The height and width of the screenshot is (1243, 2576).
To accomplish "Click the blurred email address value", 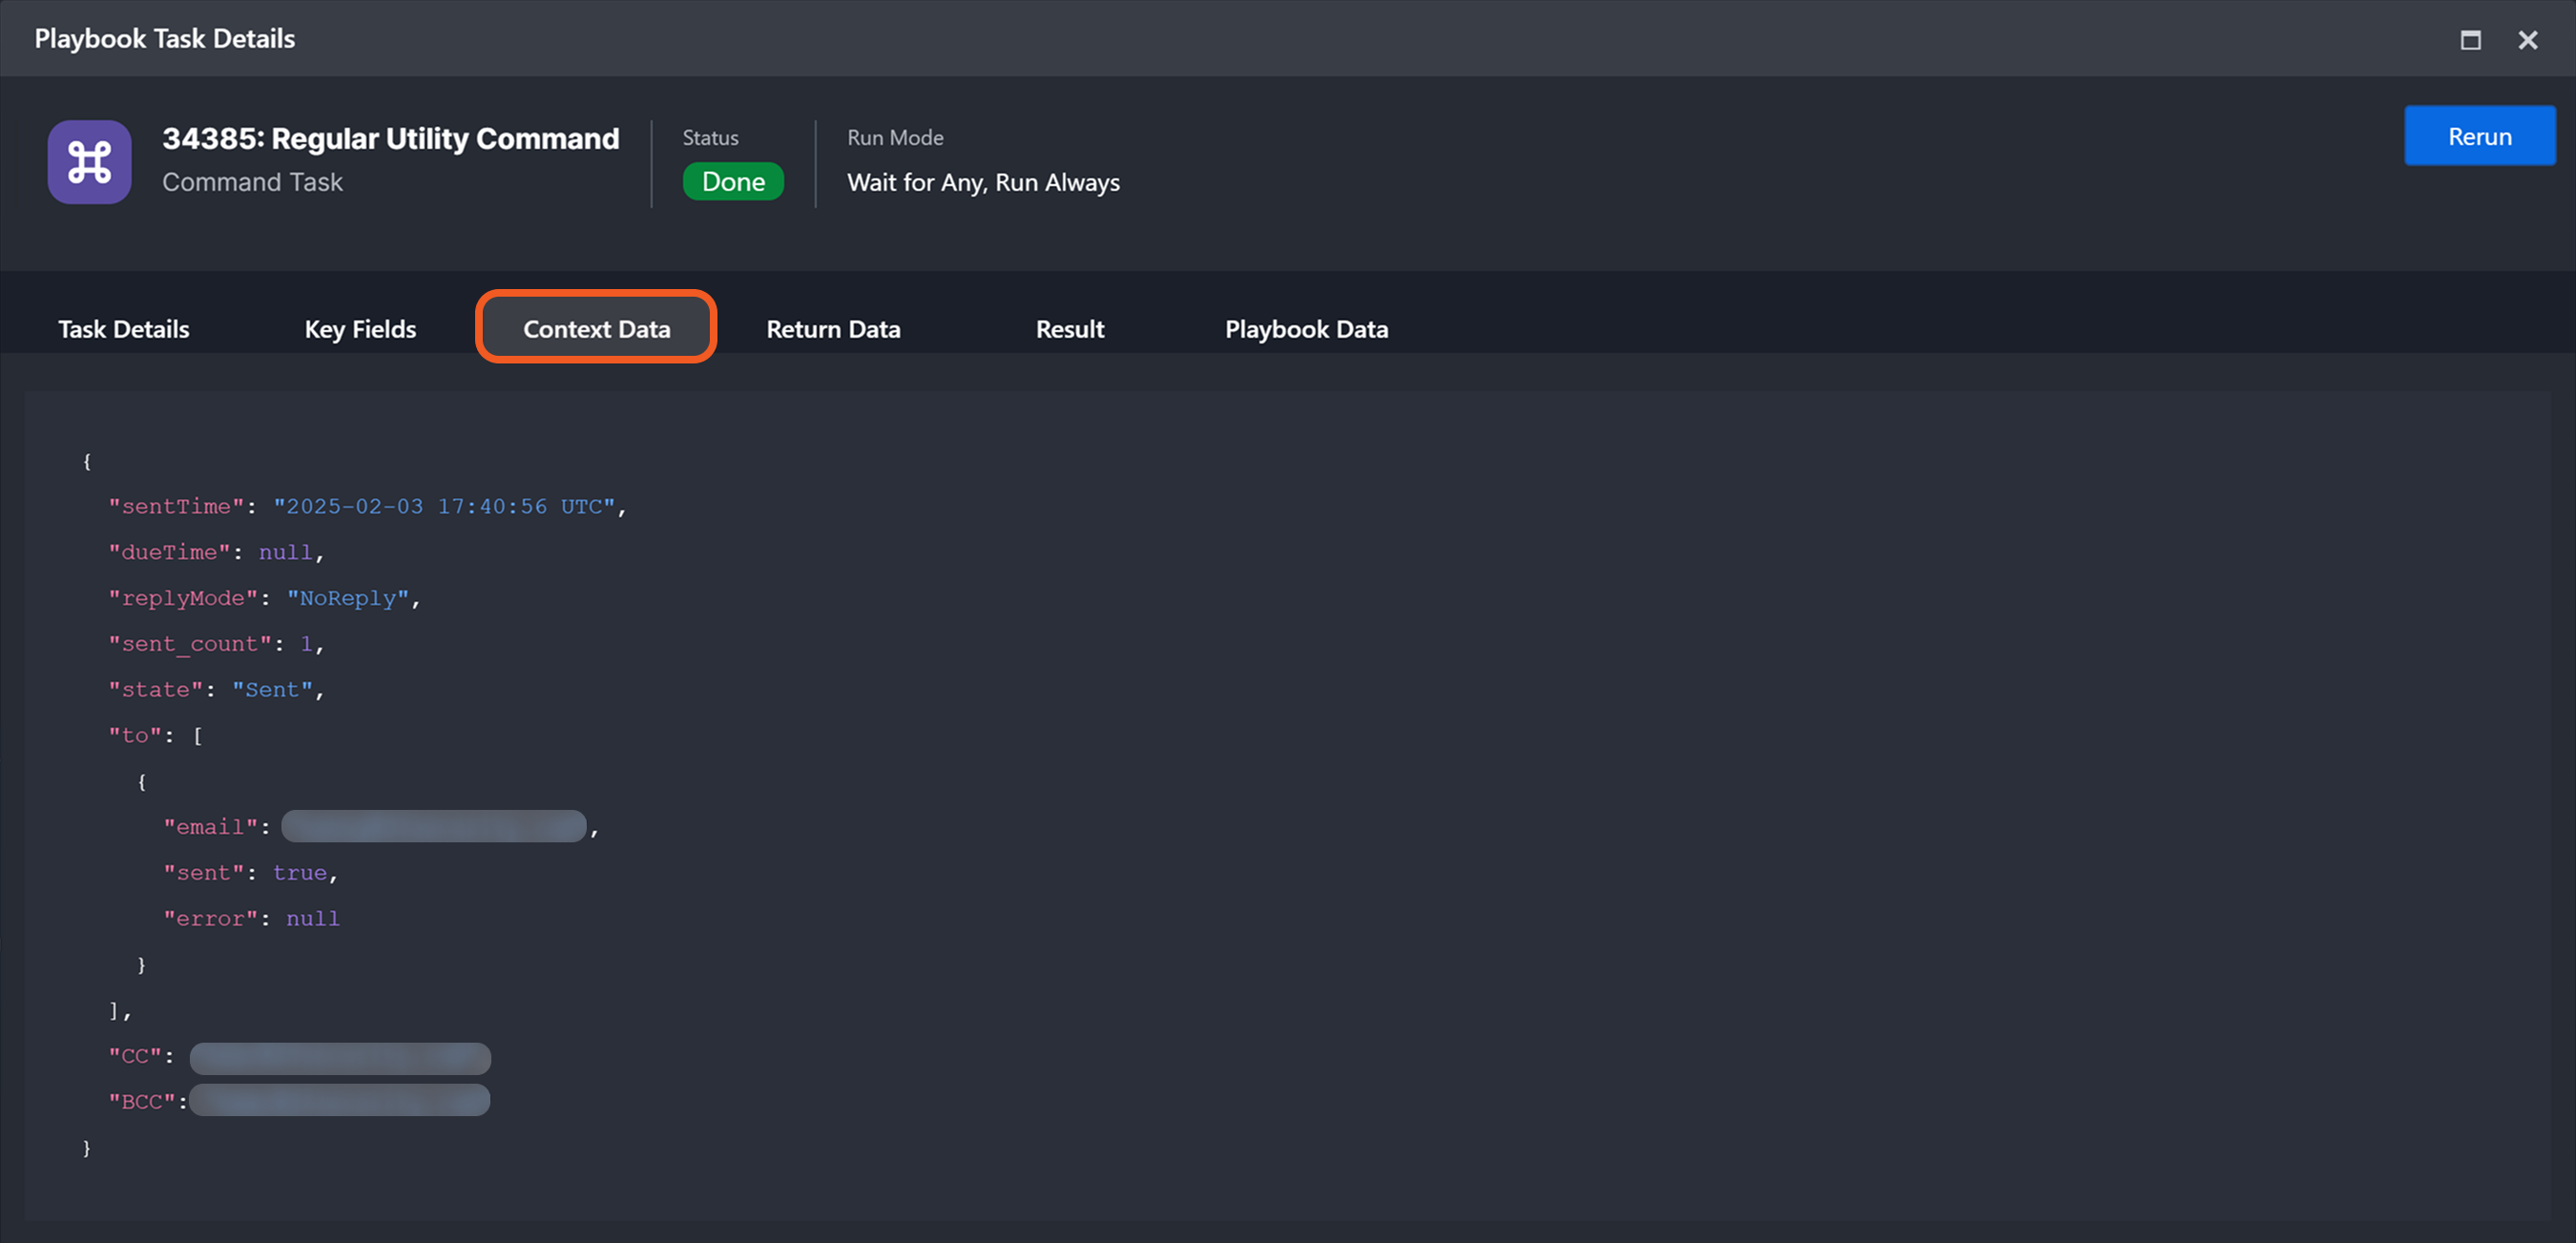I will [x=433, y=827].
